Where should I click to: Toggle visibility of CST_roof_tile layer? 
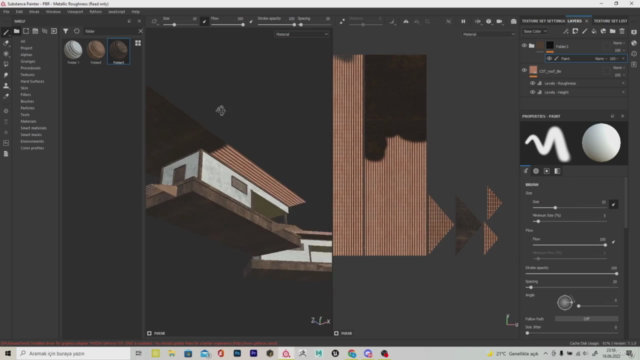[x=524, y=70]
